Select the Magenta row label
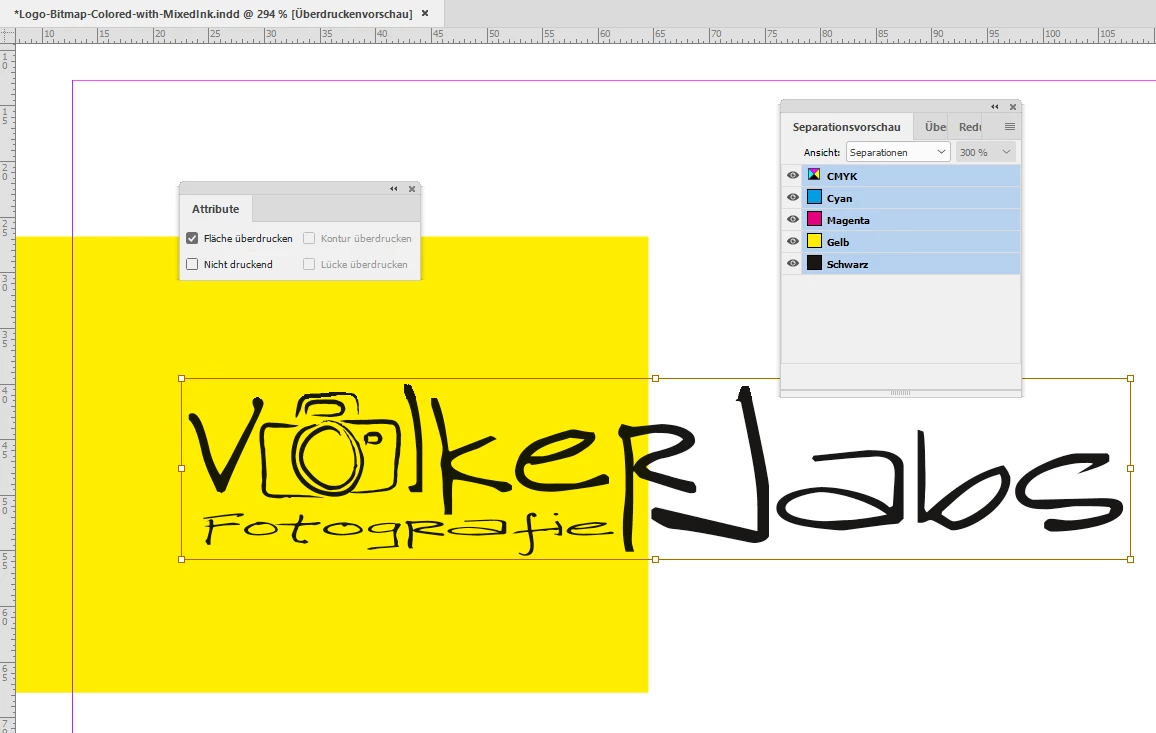The height and width of the screenshot is (733, 1156). (848, 220)
